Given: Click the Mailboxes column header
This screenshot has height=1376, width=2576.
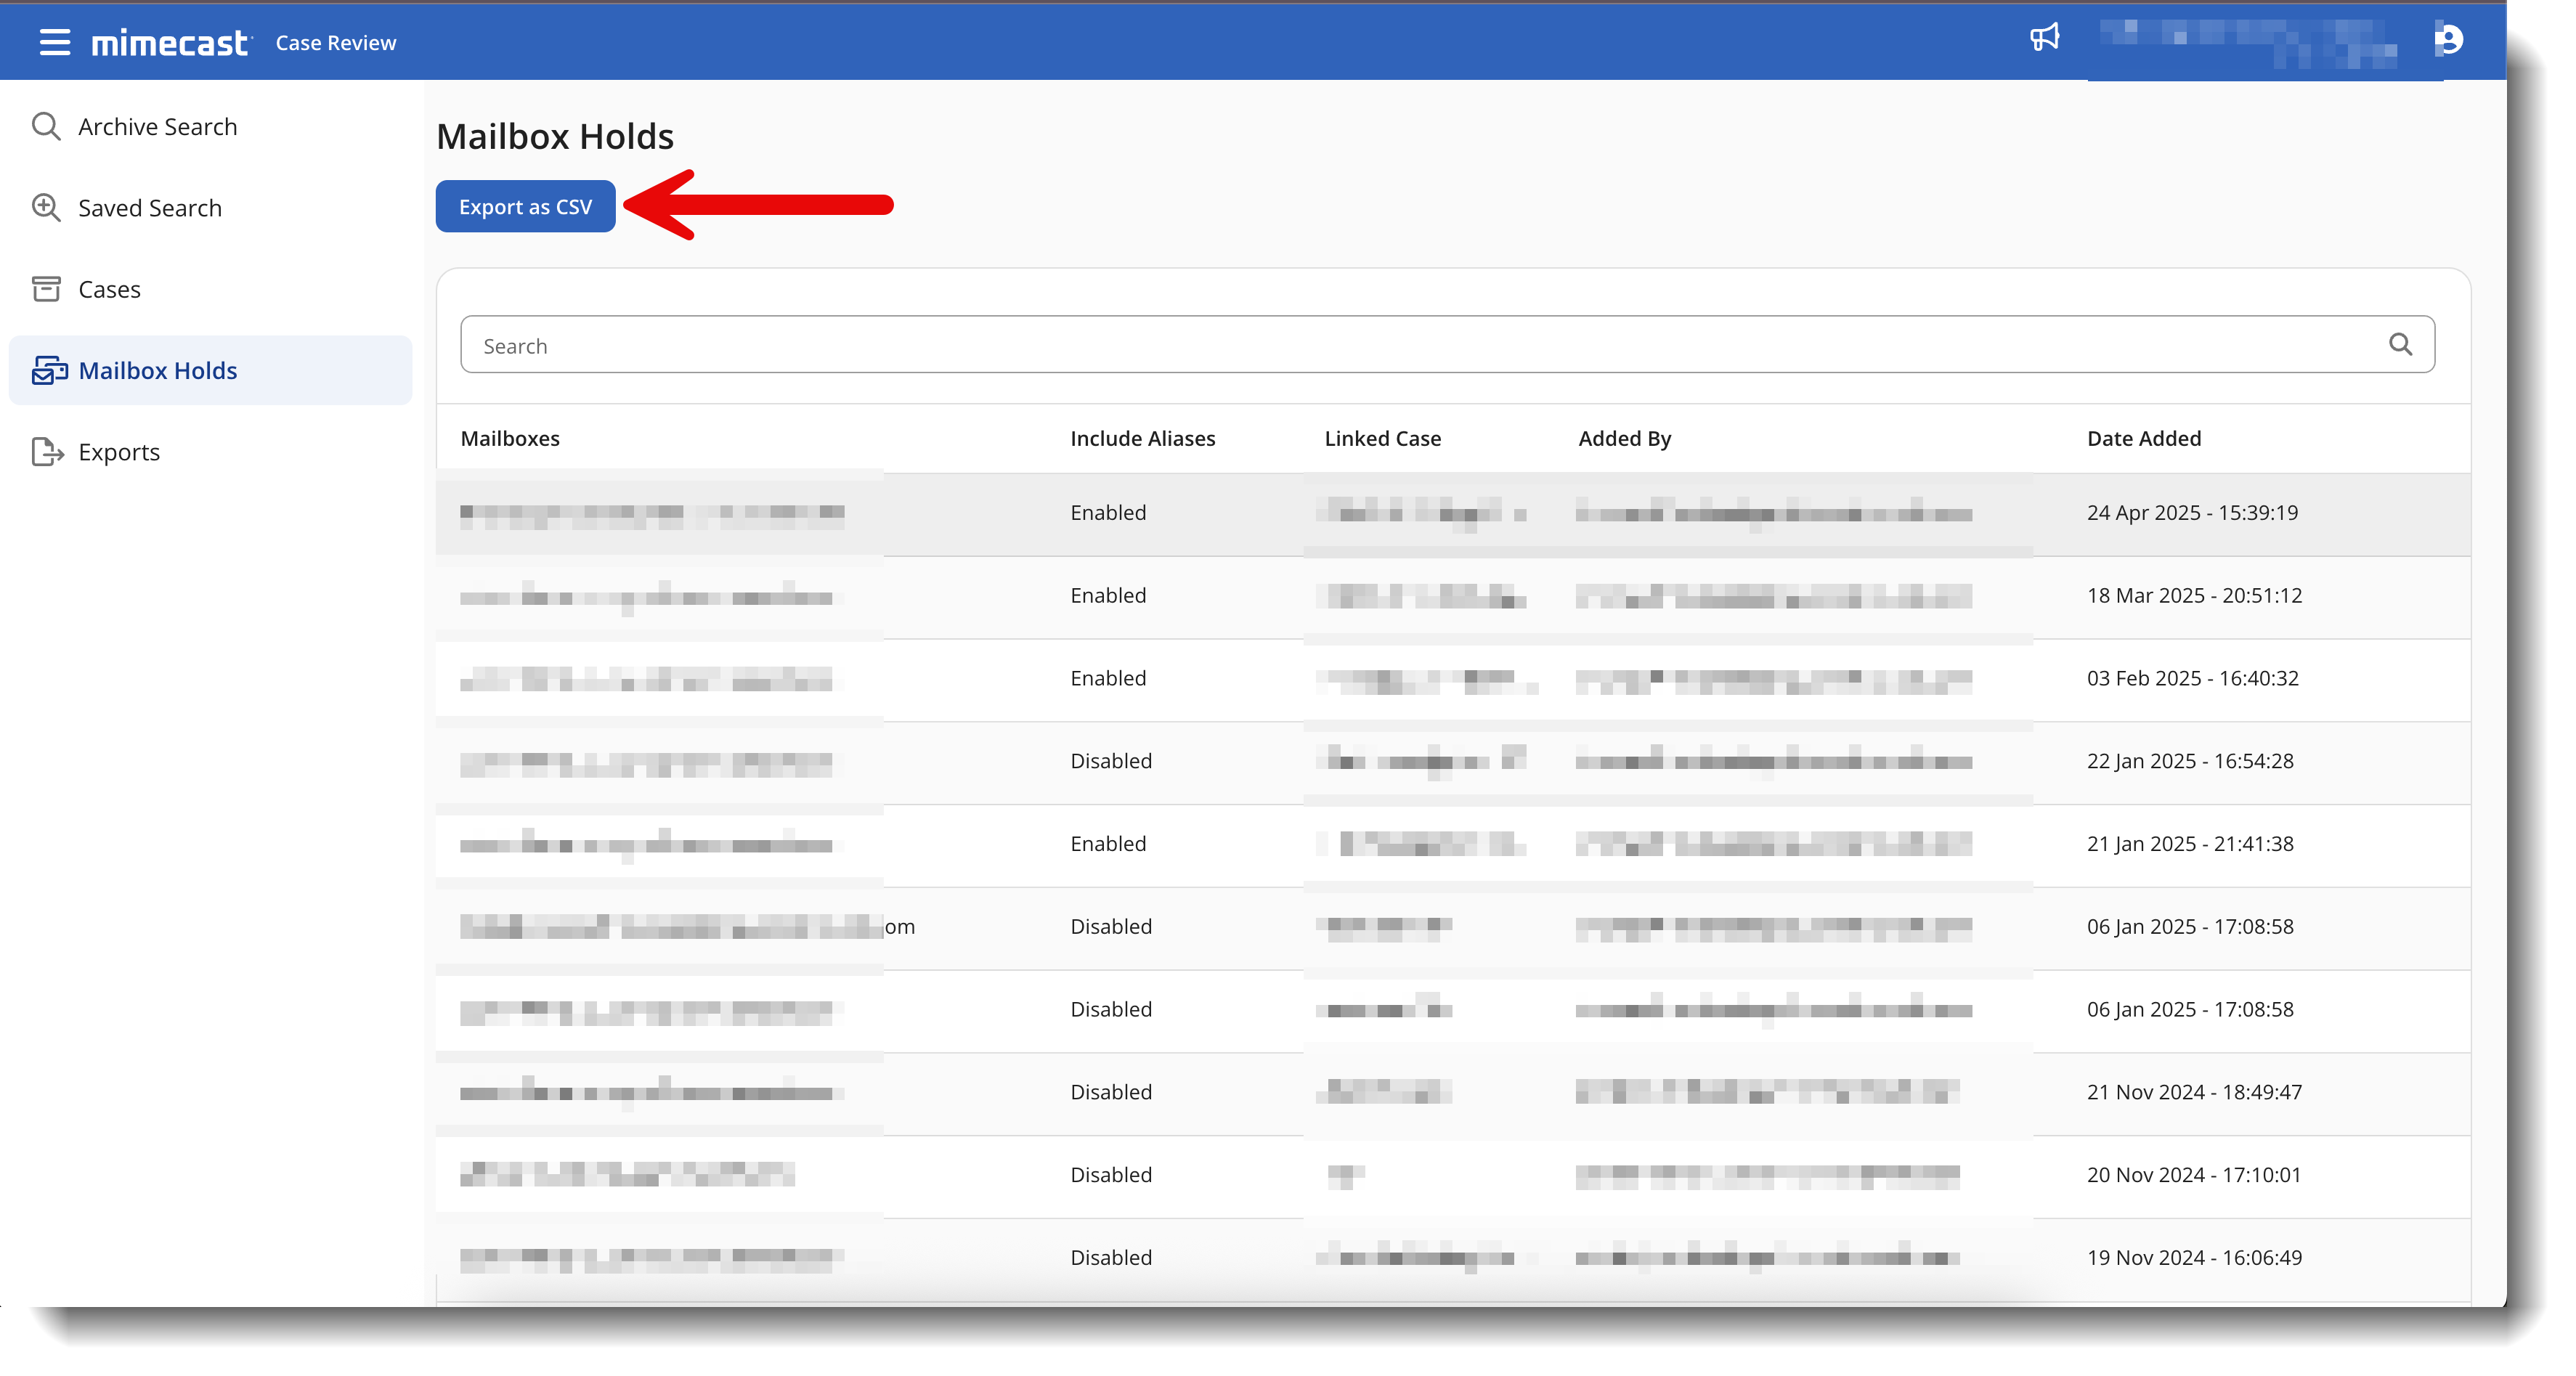Looking at the screenshot, I should [x=510, y=439].
